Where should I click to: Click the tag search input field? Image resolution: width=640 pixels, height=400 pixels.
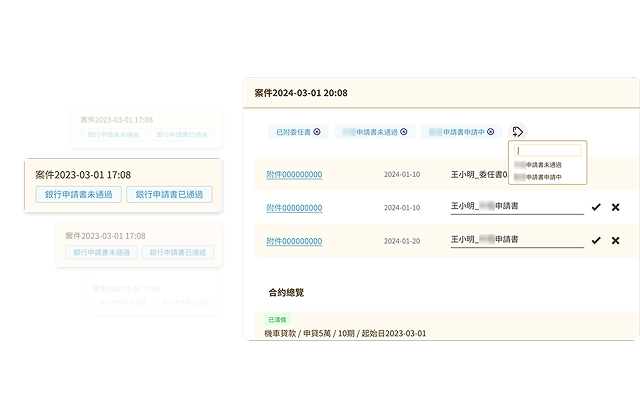point(547,151)
